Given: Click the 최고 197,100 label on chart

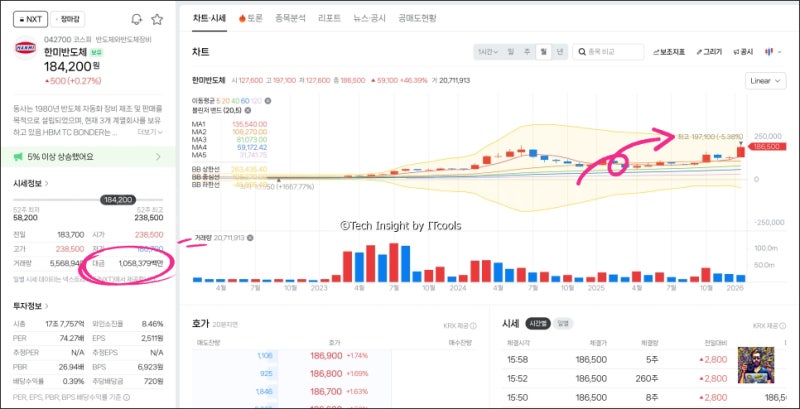Looking at the screenshot, I should (x=710, y=136).
